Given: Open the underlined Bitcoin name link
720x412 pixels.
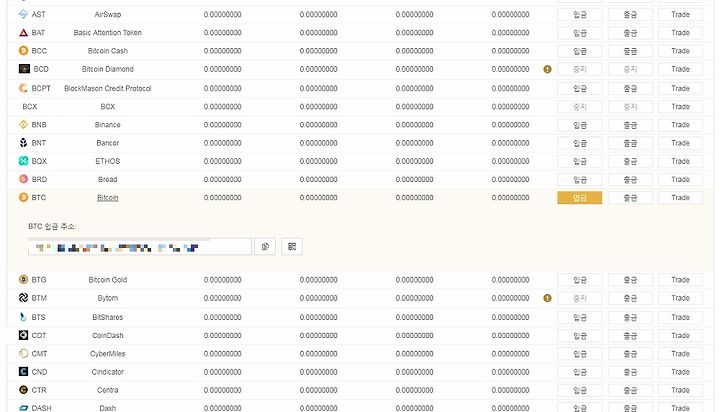Looking at the screenshot, I should pyautogui.click(x=107, y=198).
